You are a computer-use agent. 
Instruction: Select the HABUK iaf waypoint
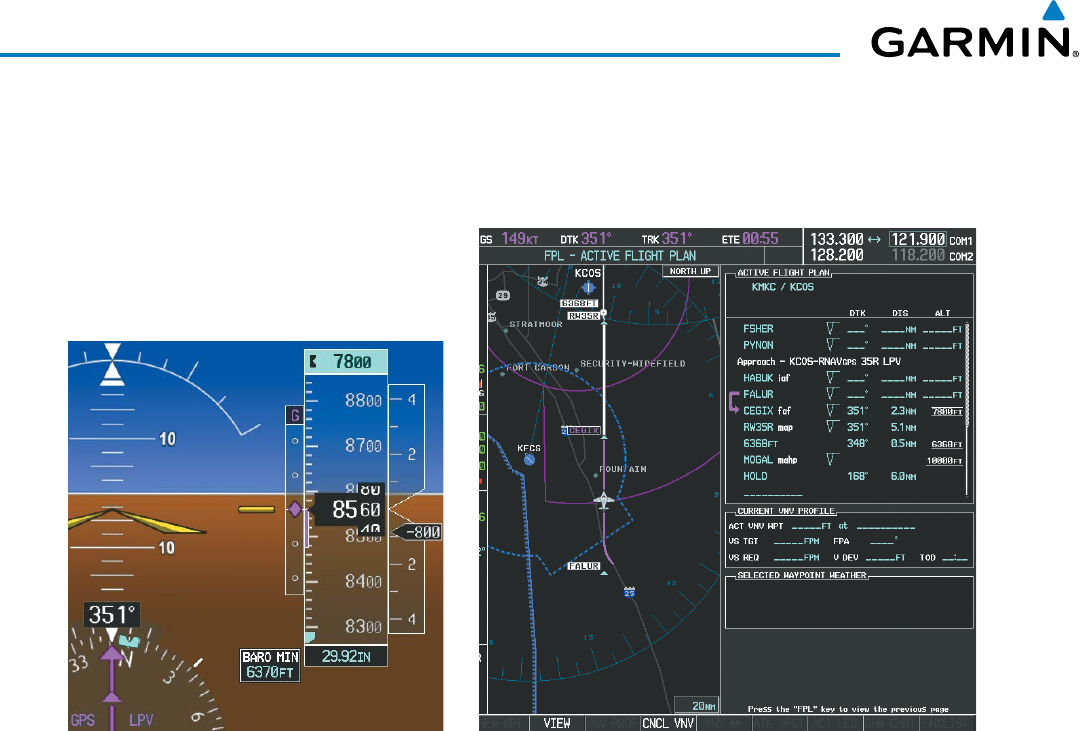pos(766,378)
